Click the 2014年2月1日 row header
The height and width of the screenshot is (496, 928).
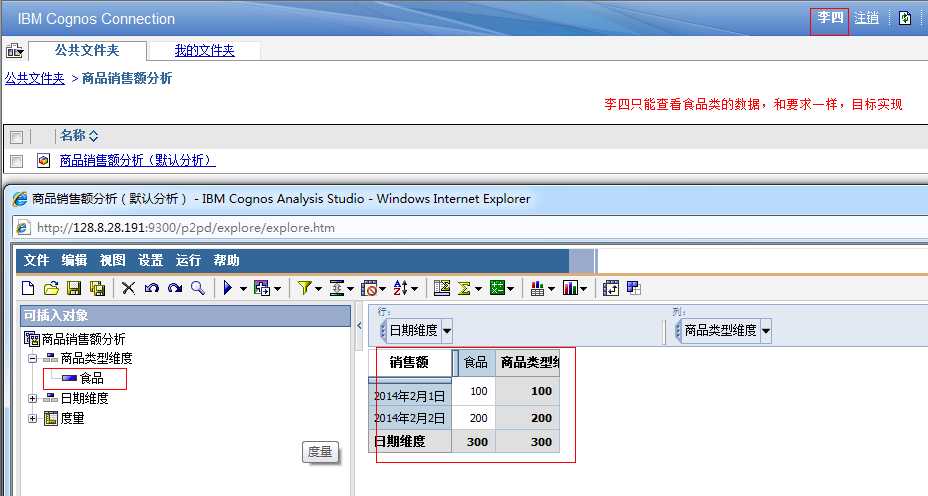pos(410,394)
